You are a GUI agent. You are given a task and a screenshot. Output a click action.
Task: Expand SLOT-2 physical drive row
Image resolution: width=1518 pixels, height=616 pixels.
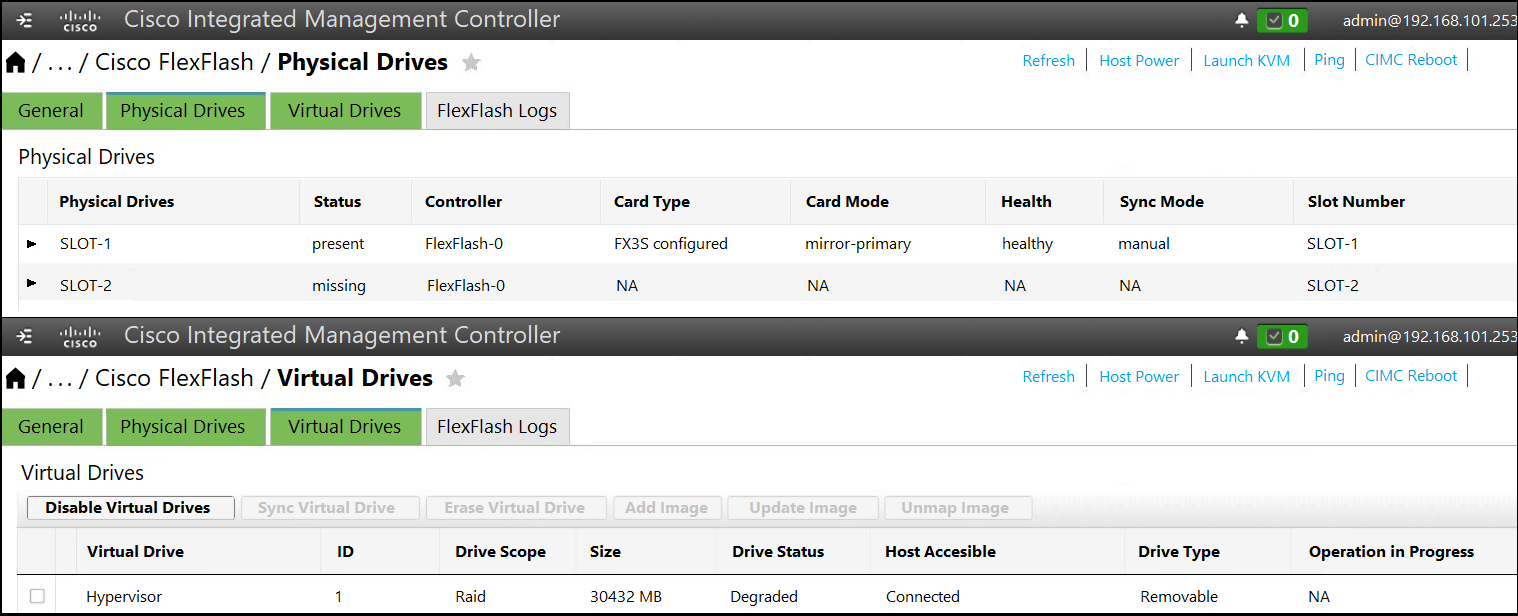coord(31,284)
